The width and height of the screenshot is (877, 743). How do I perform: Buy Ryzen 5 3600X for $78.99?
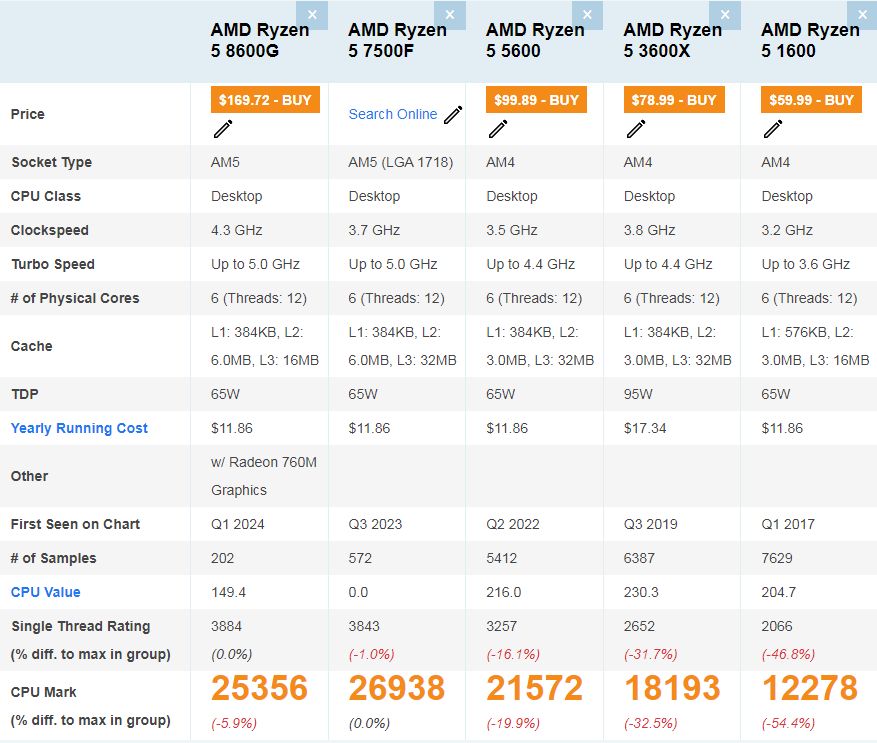pyautogui.click(x=674, y=100)
